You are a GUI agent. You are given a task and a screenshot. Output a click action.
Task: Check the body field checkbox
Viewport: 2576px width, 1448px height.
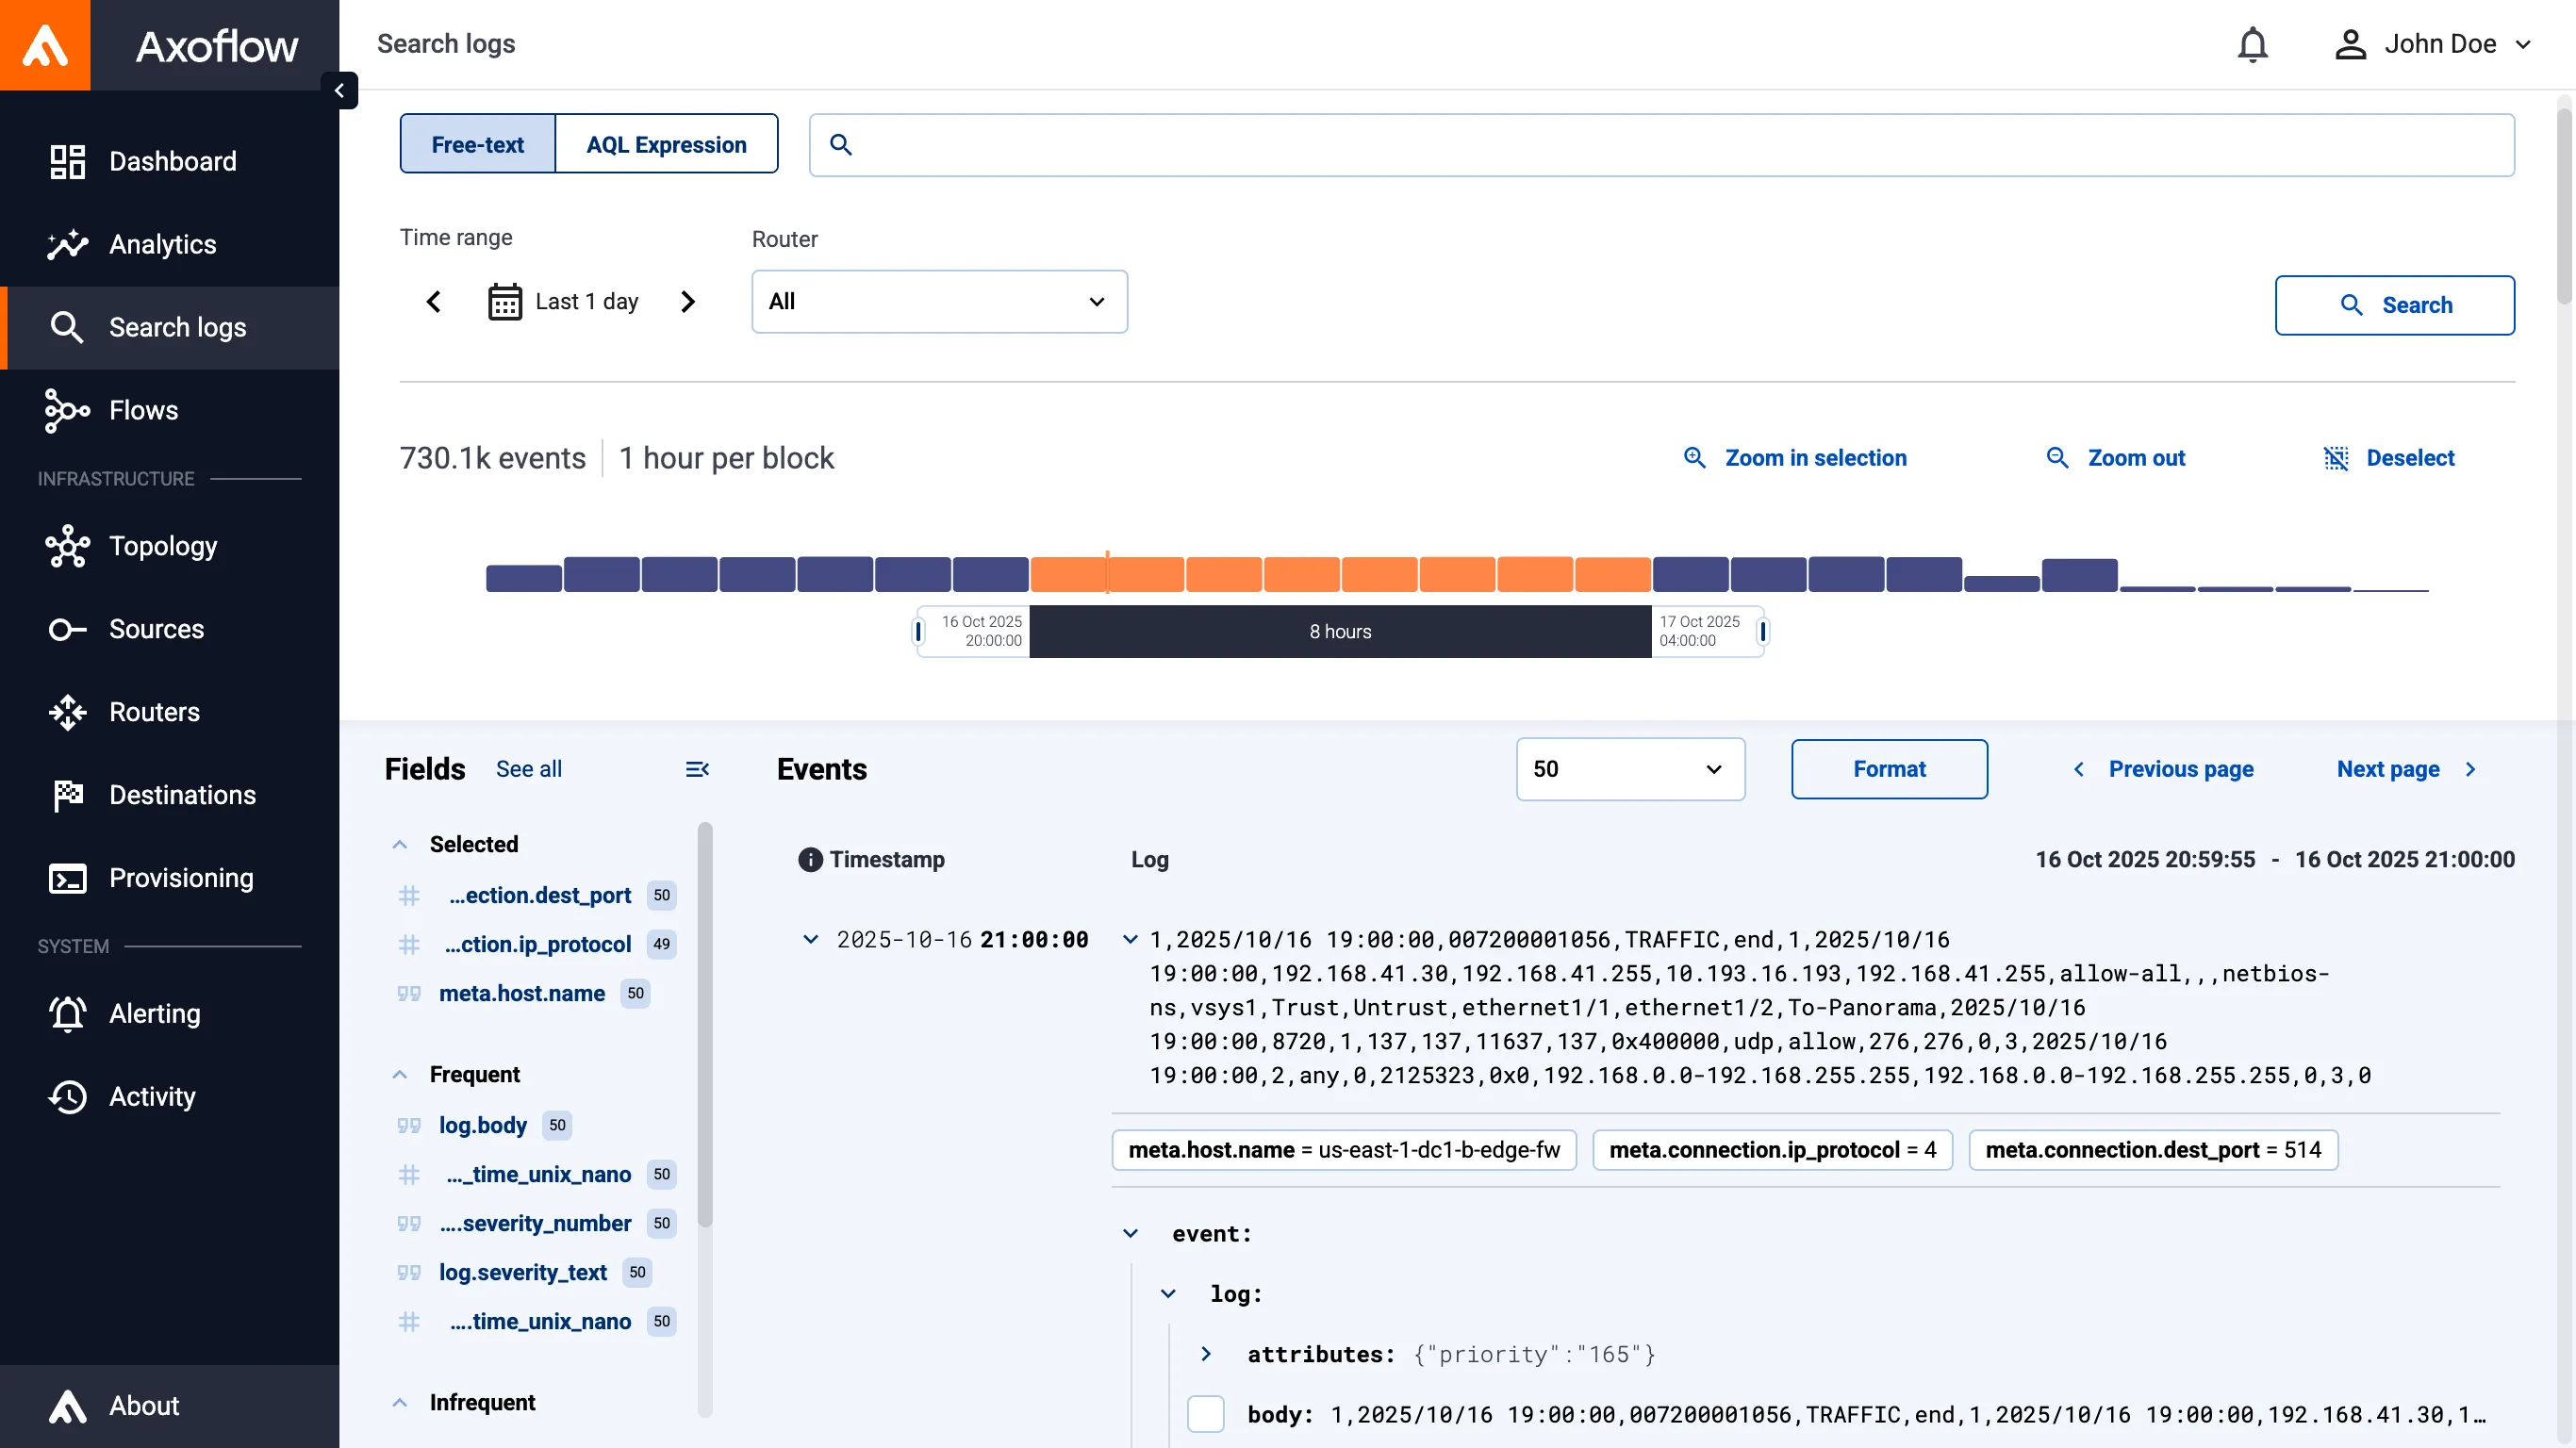coord(1205,1414)
